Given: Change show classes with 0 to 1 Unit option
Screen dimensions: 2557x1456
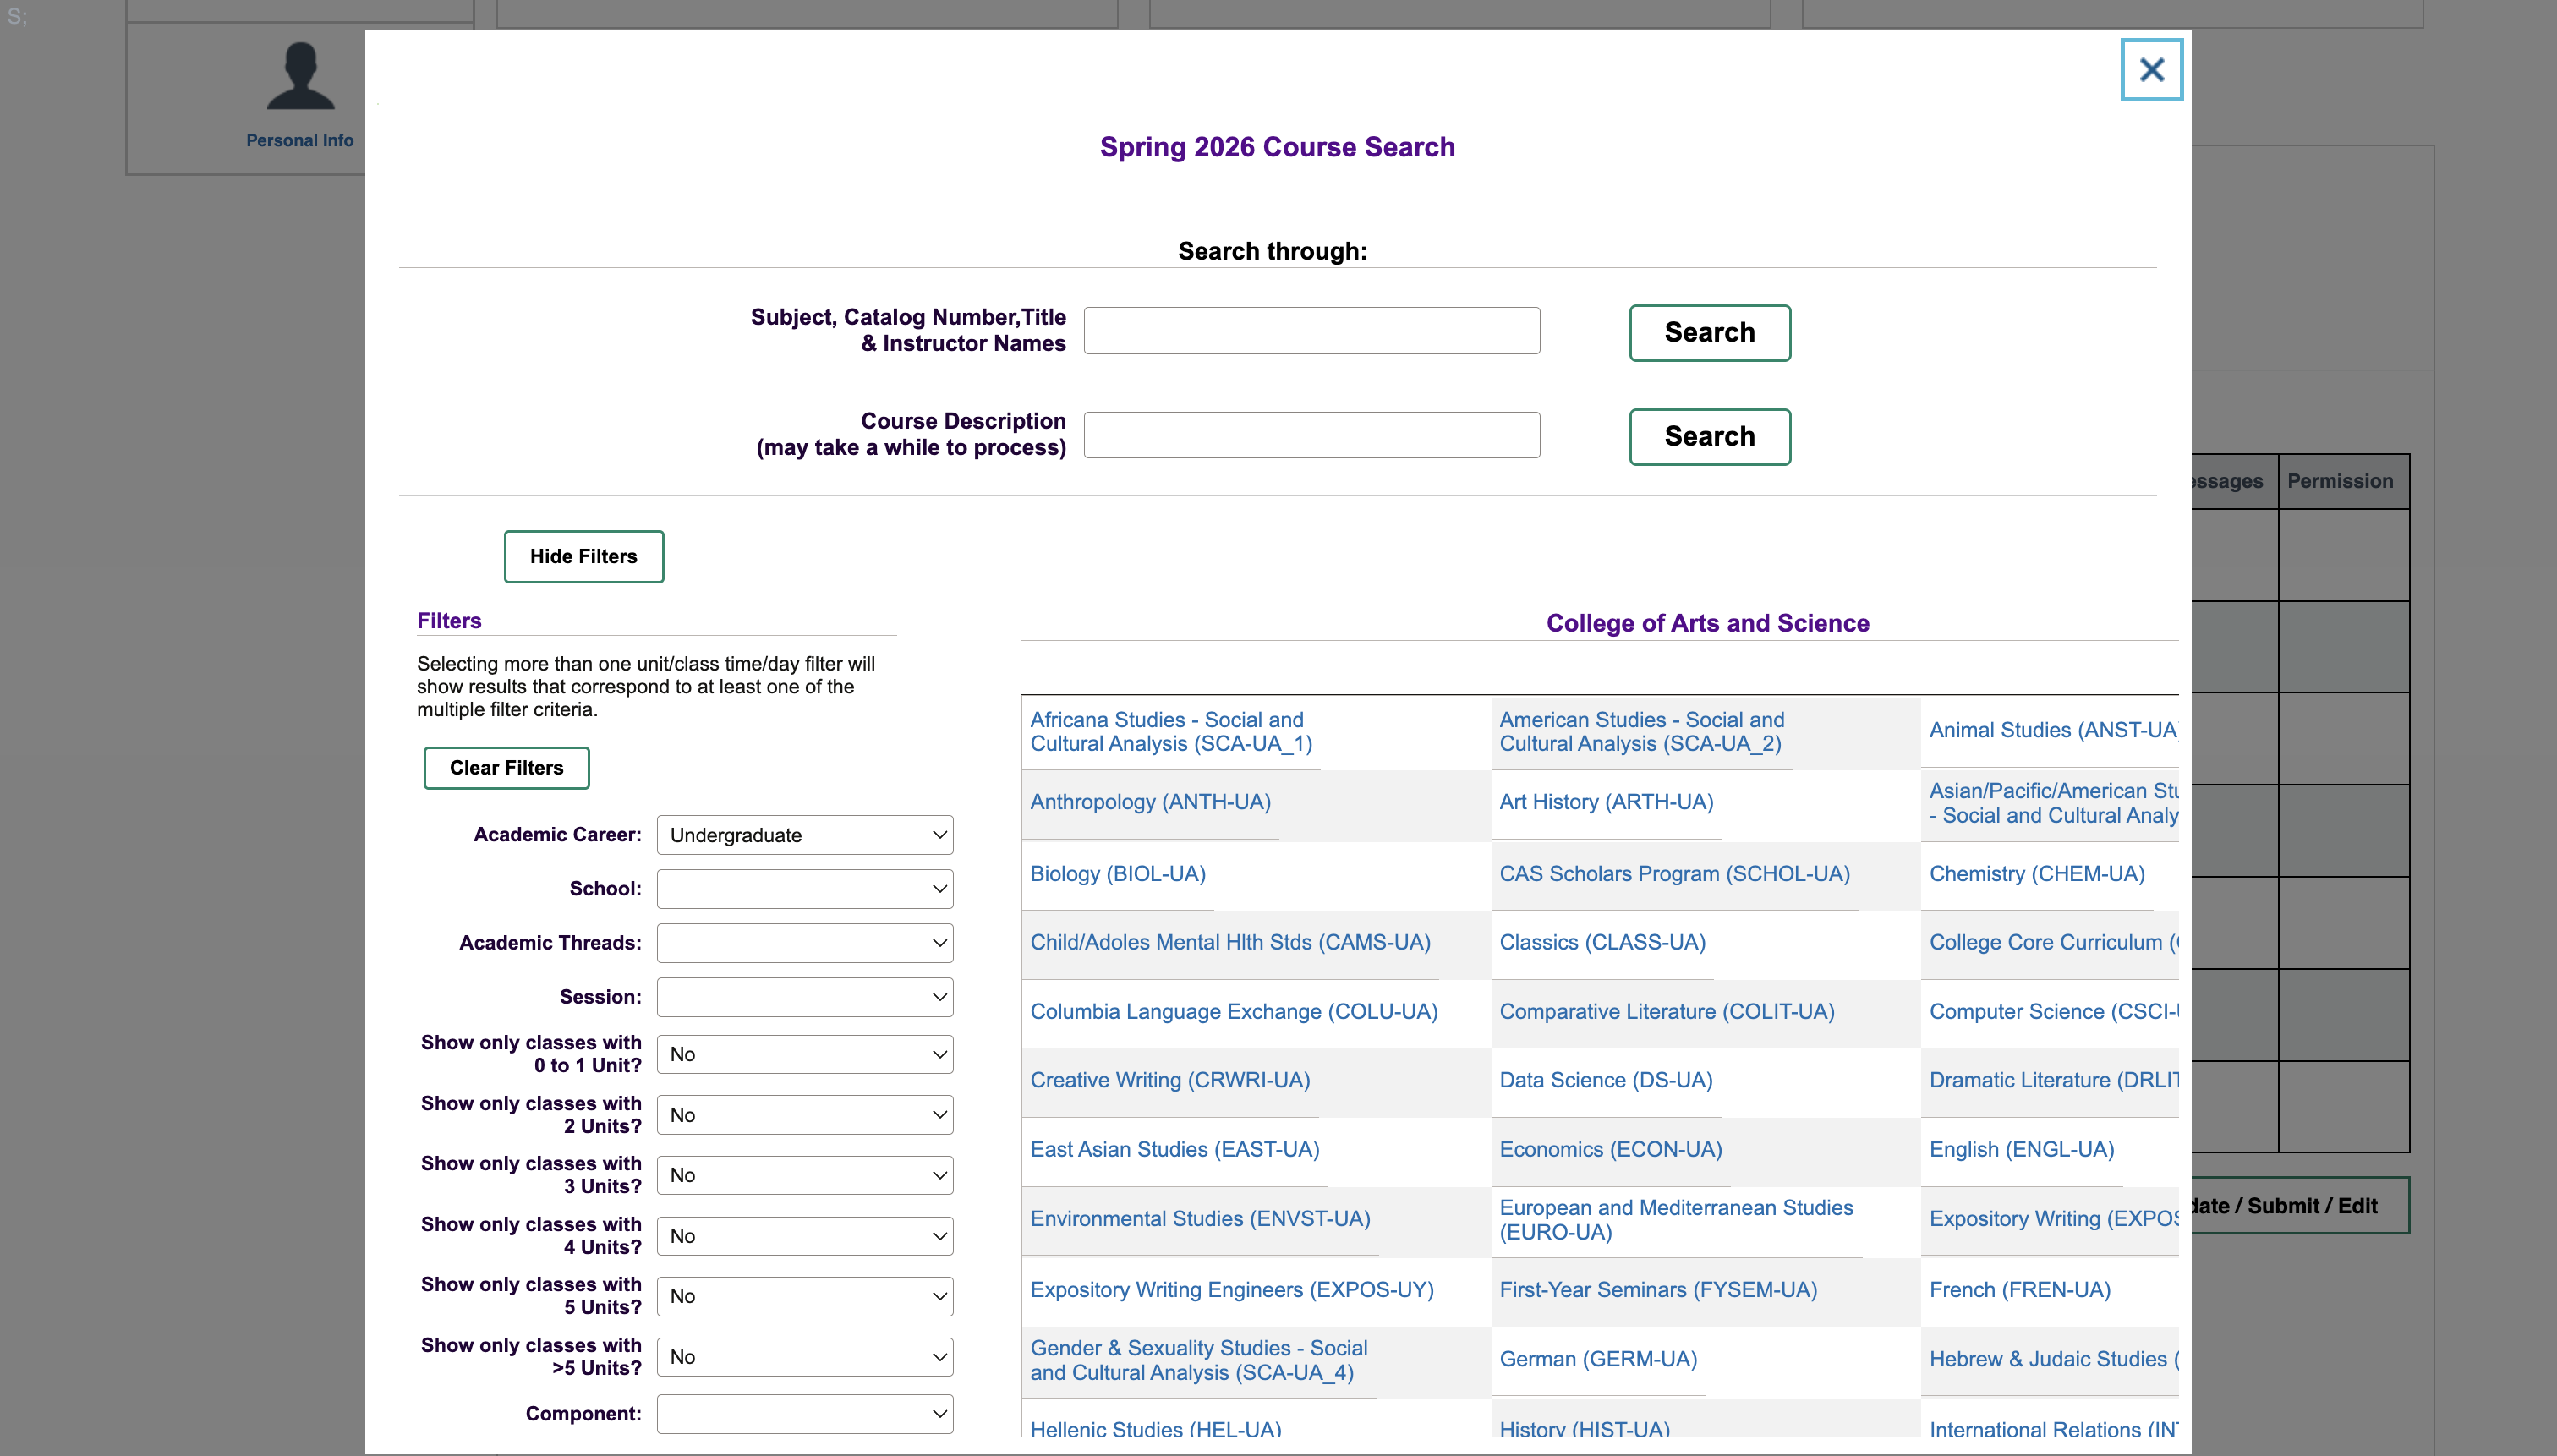Looking at the screenshot, I should (x=803, y=1053).
